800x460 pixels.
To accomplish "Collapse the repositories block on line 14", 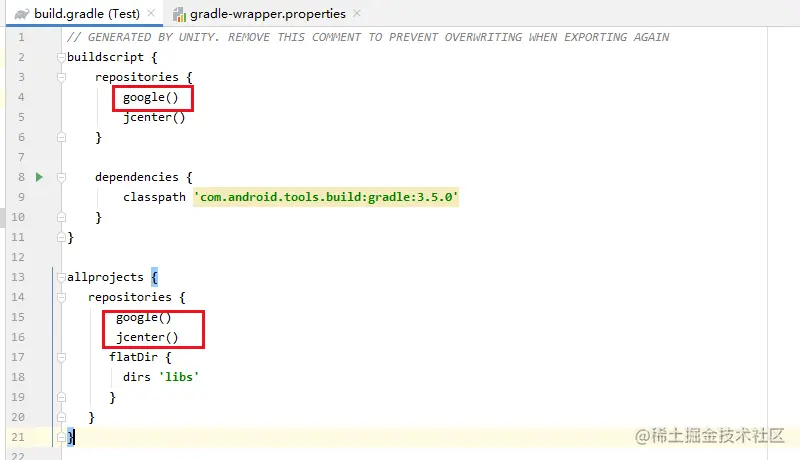I will click(x=61, y=297).
